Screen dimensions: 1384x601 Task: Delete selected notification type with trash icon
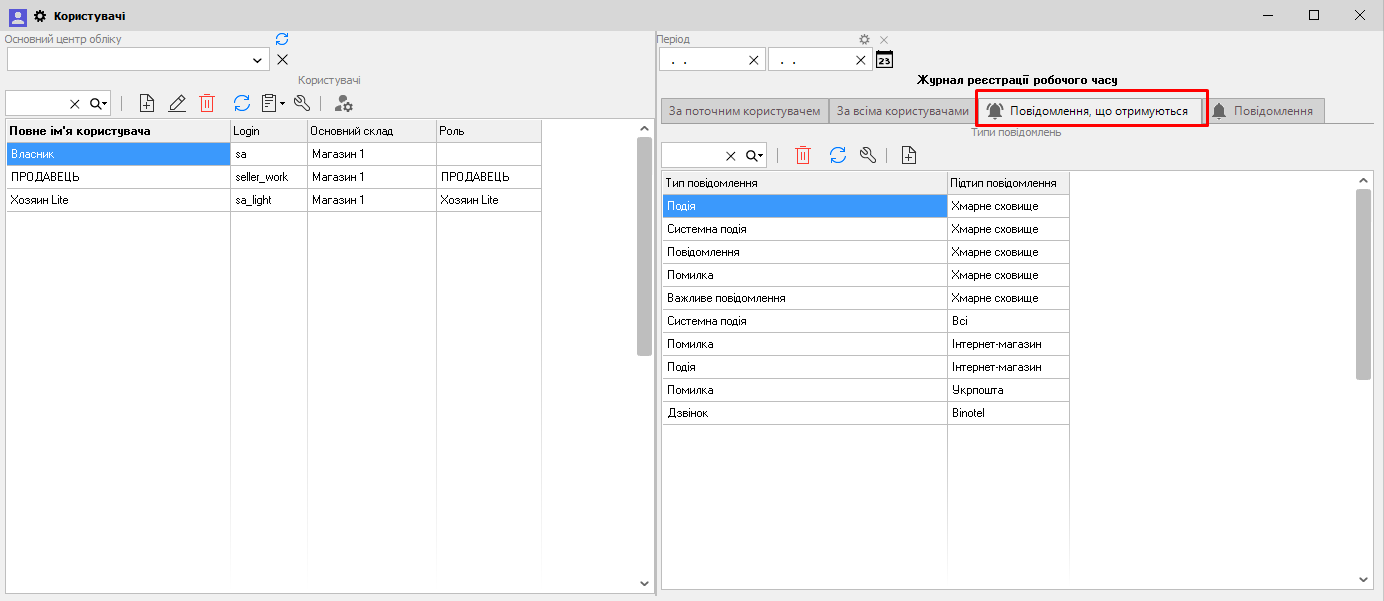[x=803, y=155]
